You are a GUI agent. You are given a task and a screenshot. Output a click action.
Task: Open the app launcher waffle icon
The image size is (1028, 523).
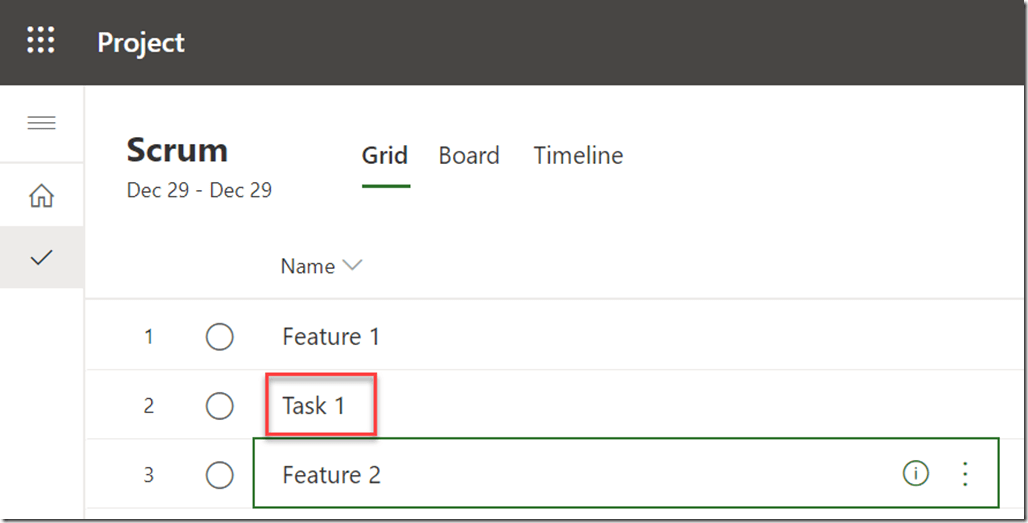coord(41,41)
